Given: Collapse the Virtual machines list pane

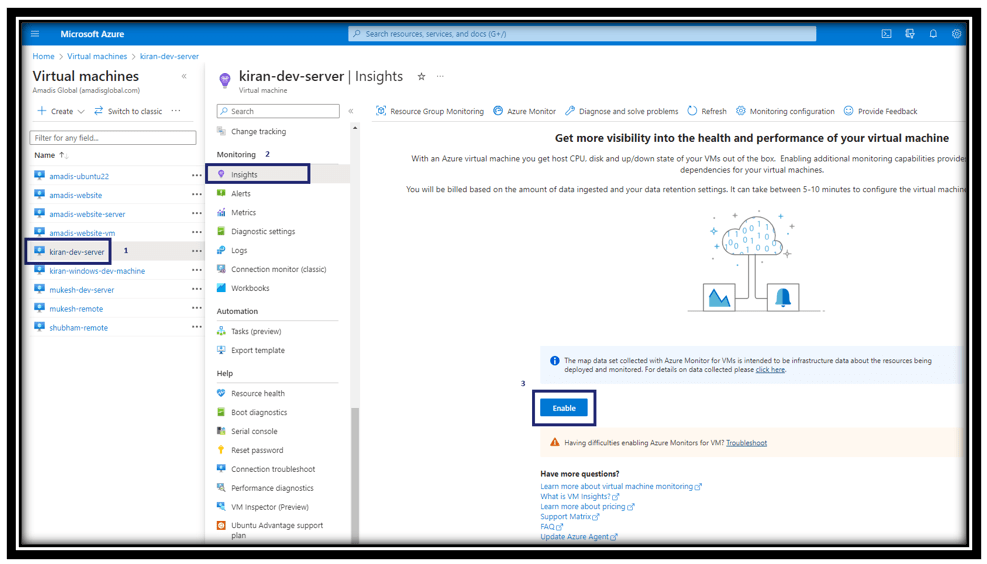Looking at the screenshot, I should click(184, 76).
